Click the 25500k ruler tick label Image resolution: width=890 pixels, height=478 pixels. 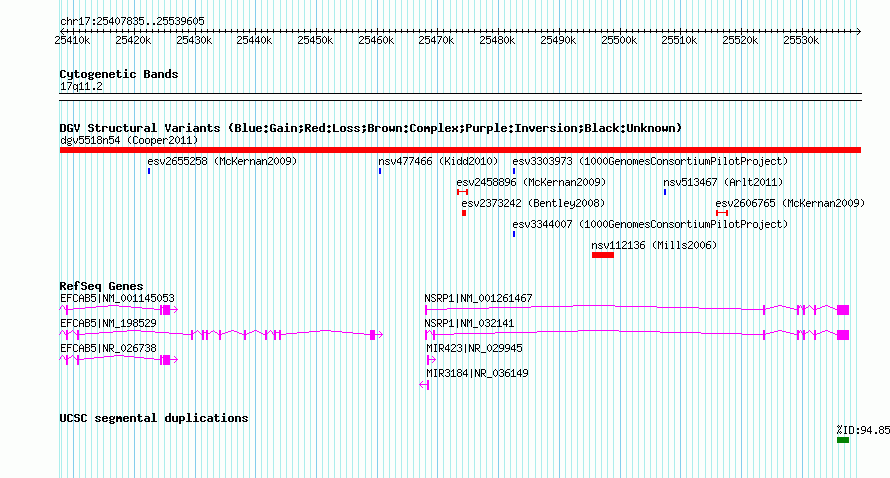(619, 40)
